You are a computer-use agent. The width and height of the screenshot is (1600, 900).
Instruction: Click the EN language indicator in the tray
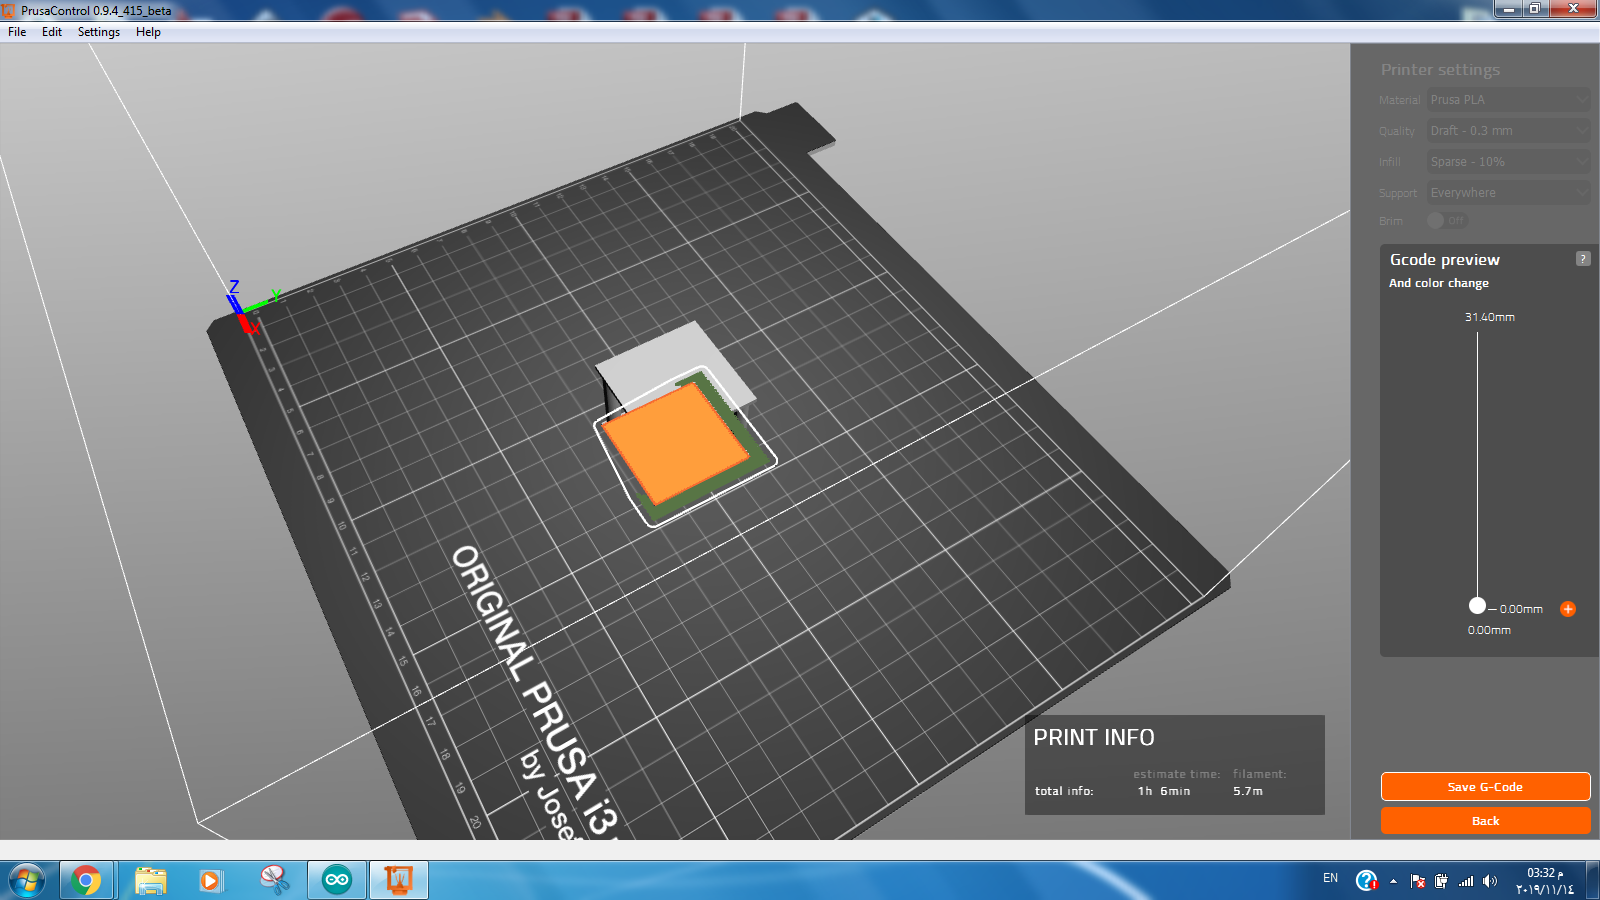1330,878
